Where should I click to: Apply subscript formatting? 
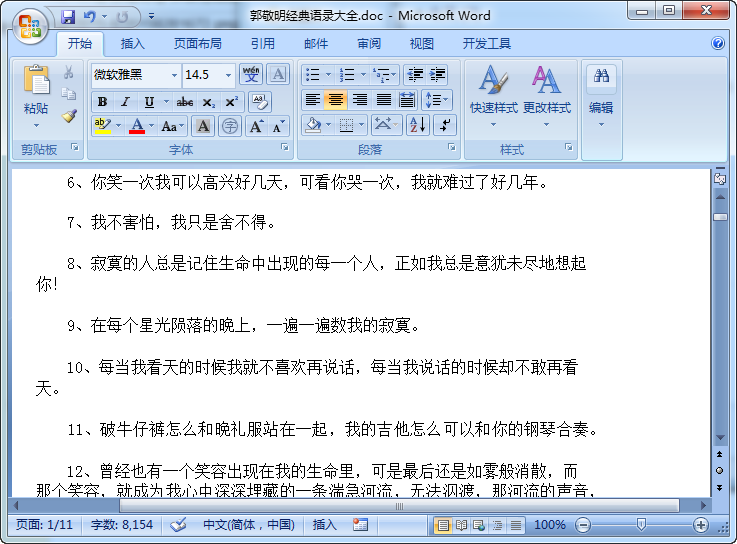pyautogui.click(x=208, y=102)
